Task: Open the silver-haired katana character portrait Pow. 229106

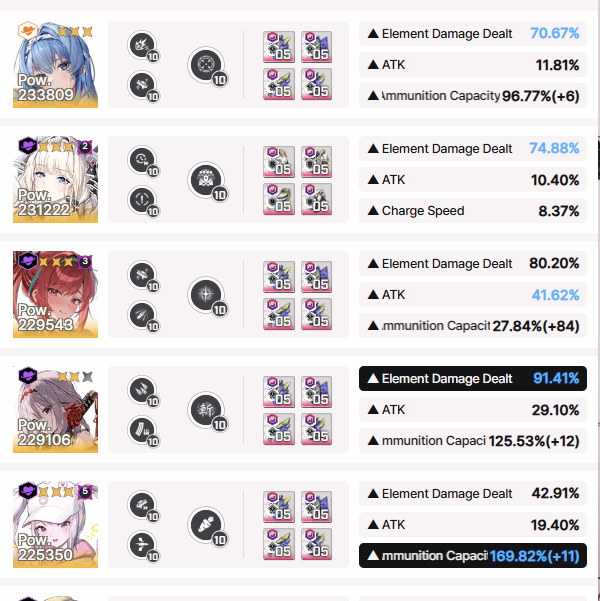Action: point(56,409)
